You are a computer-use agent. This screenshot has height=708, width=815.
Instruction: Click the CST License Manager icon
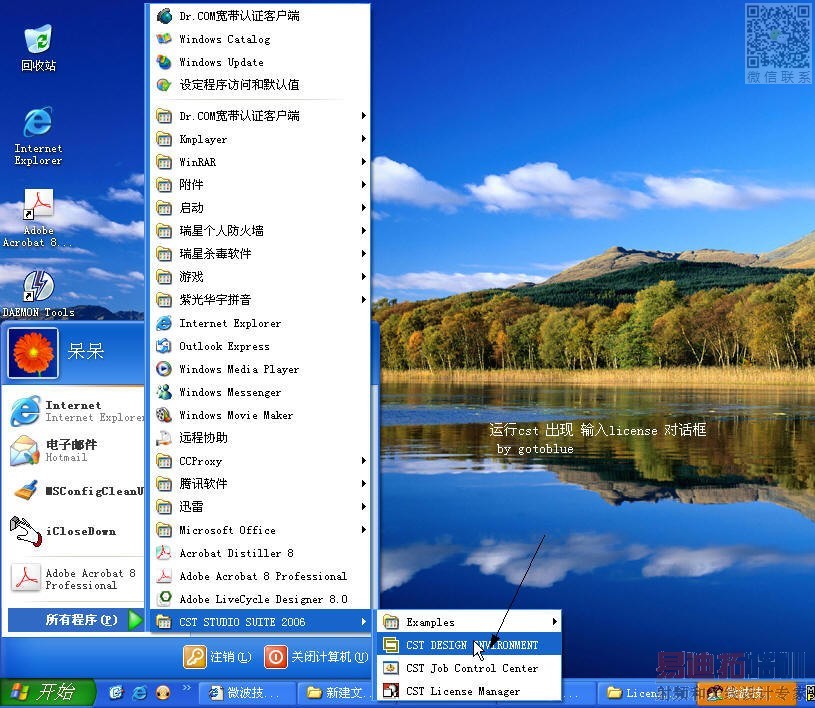pyautogui.click(x=391, y=691)
